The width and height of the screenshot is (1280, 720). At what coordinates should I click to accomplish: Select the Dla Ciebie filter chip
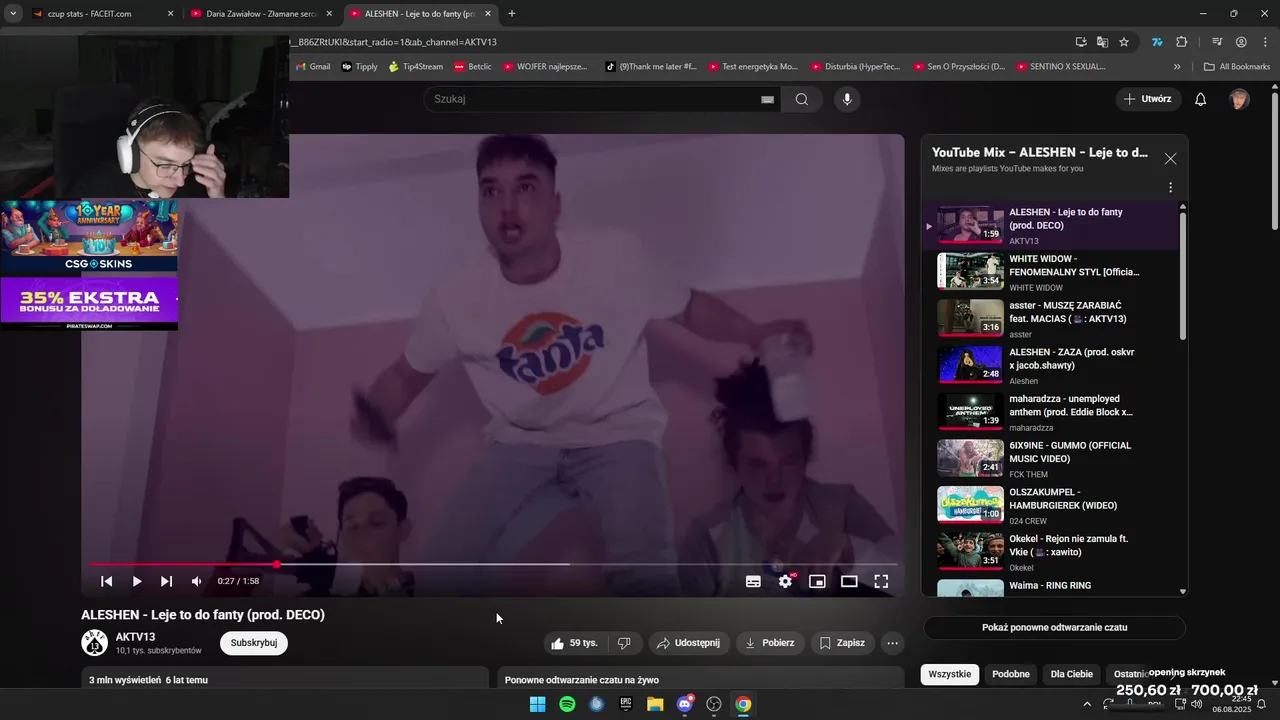pos(1072,674)
